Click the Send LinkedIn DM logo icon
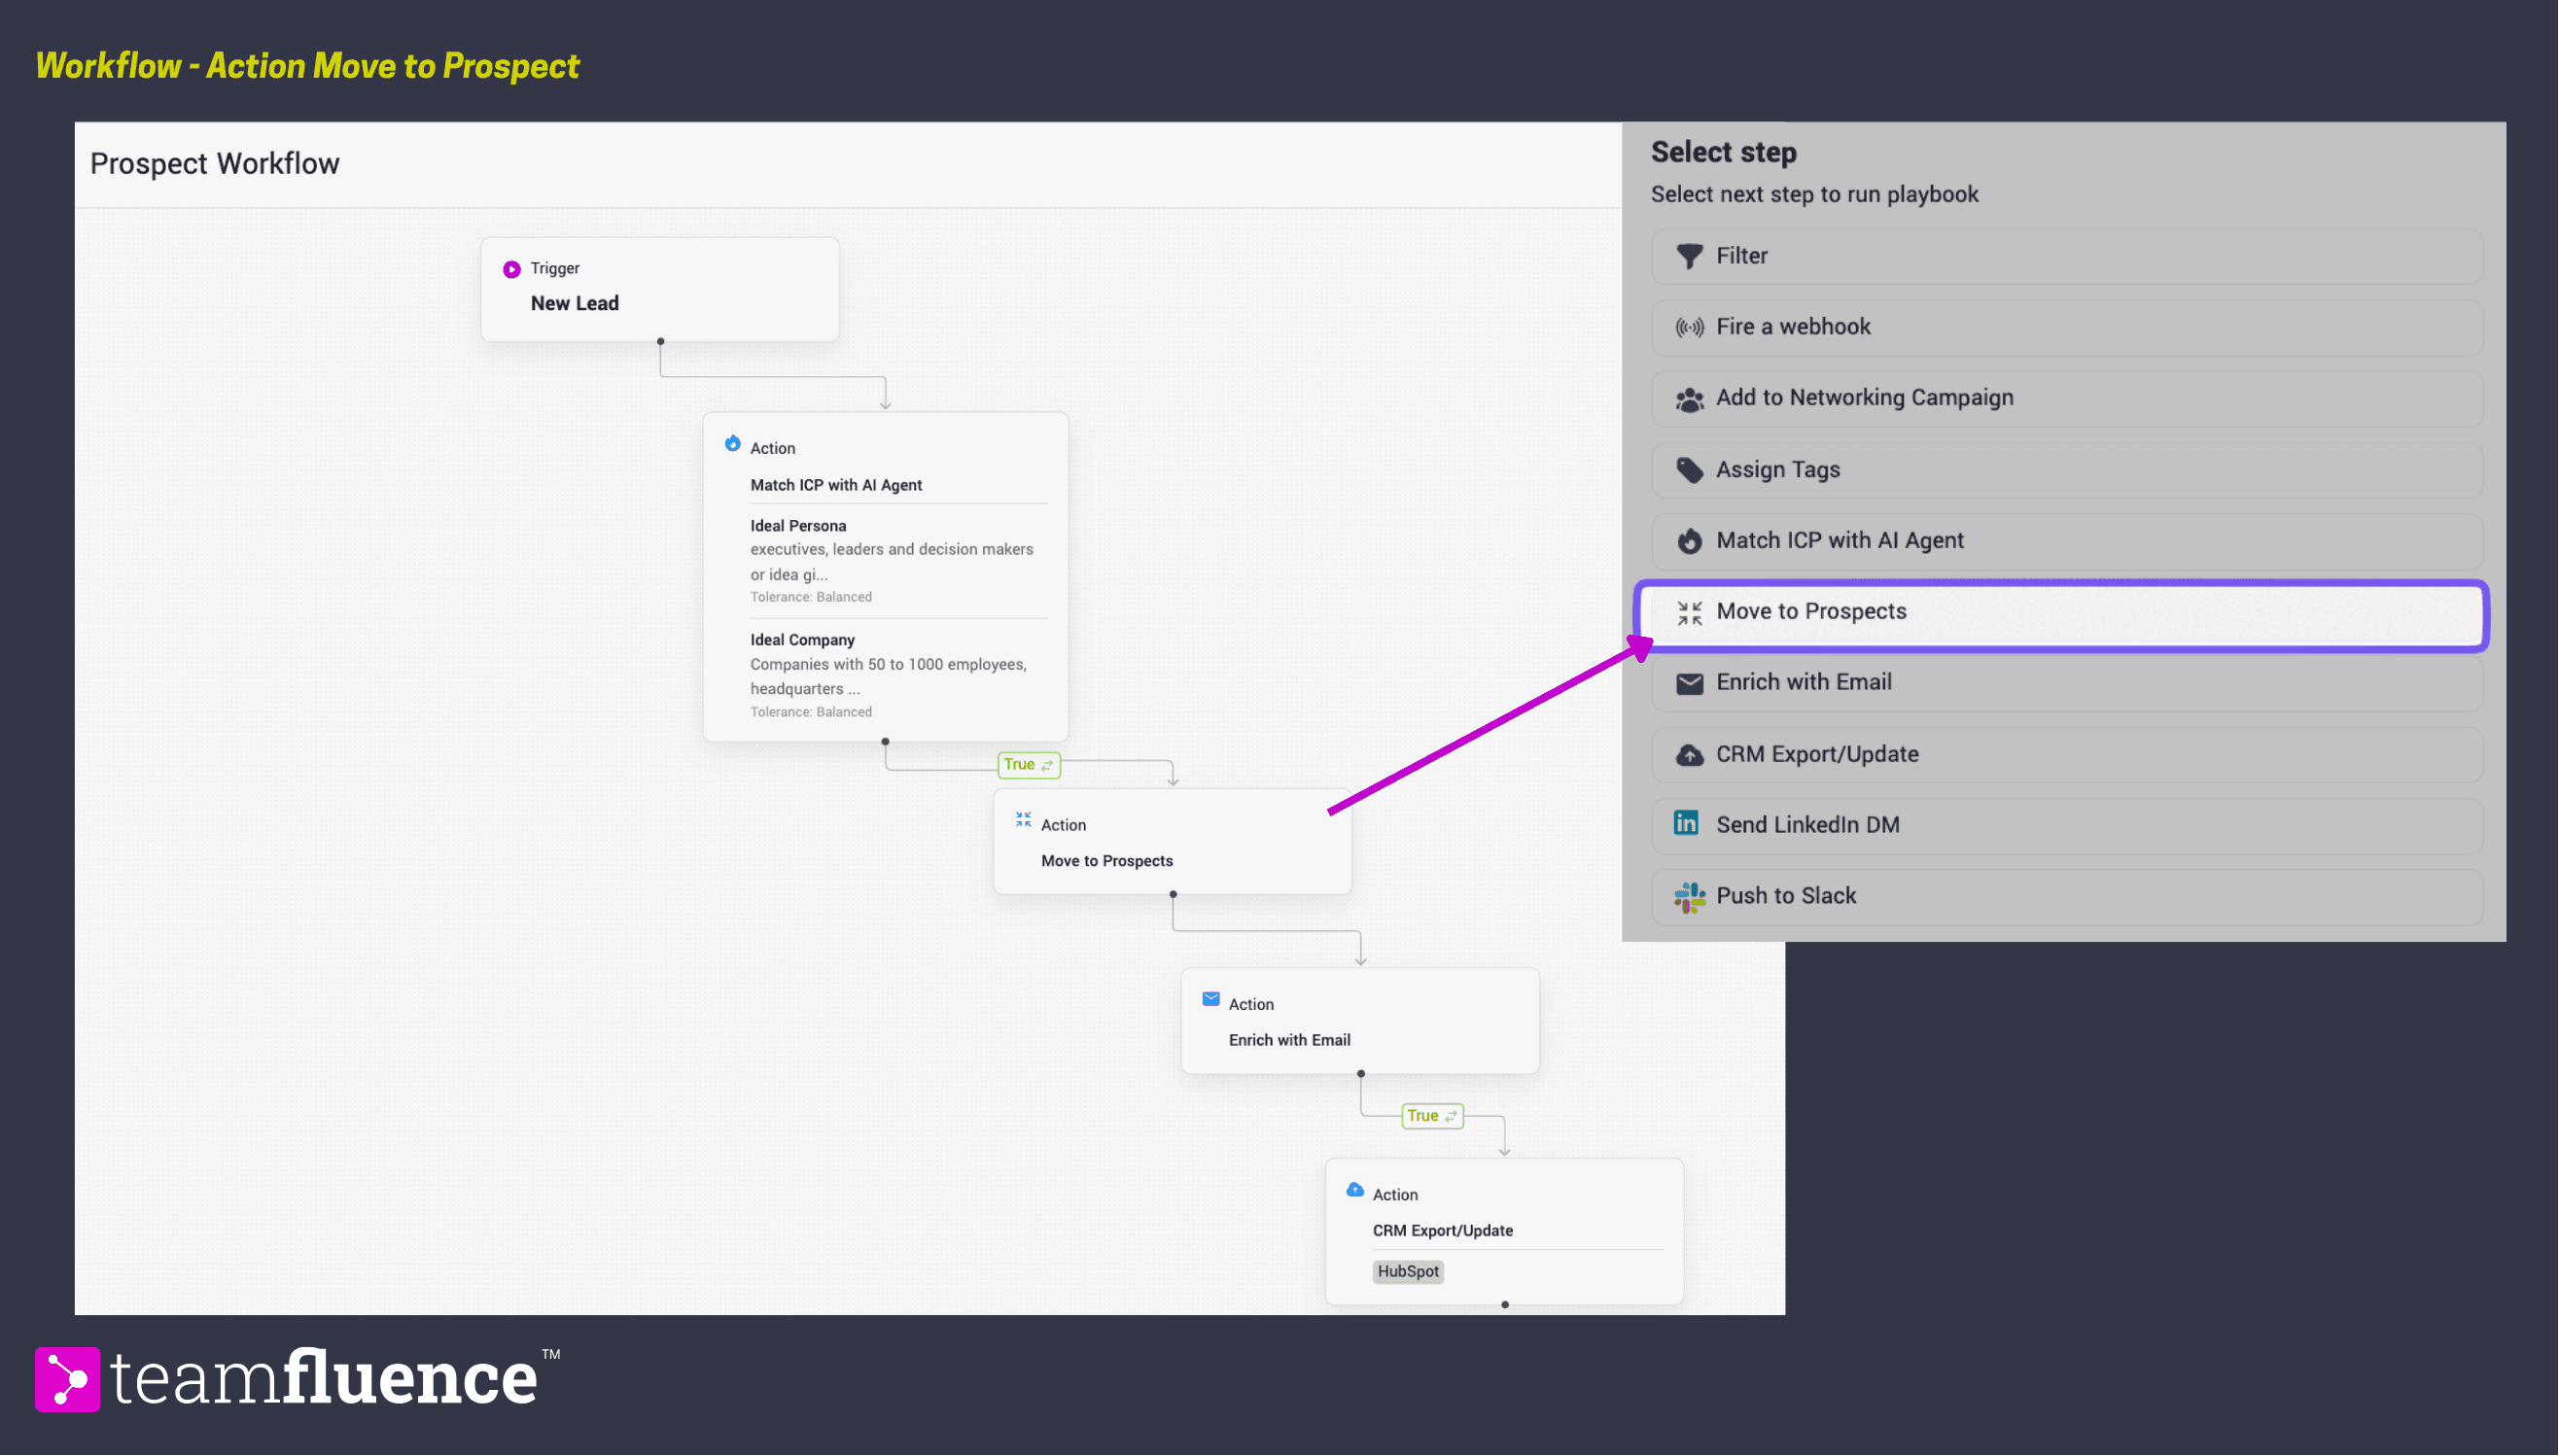Image resolution: width=2559 pixels, height=1456 pixels. [1686, 824]
